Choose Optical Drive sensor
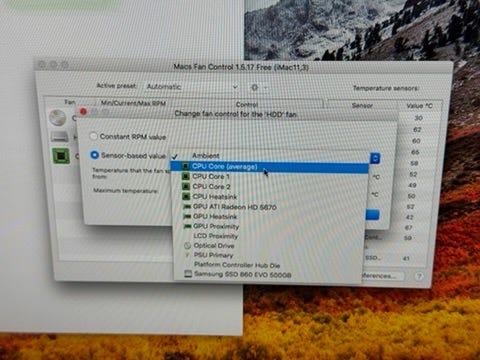Screen dimensions: 480x360 (x=269, y=246)
